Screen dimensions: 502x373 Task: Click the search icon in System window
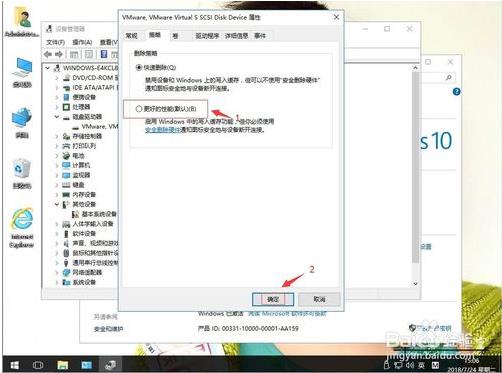pos(449,78)
